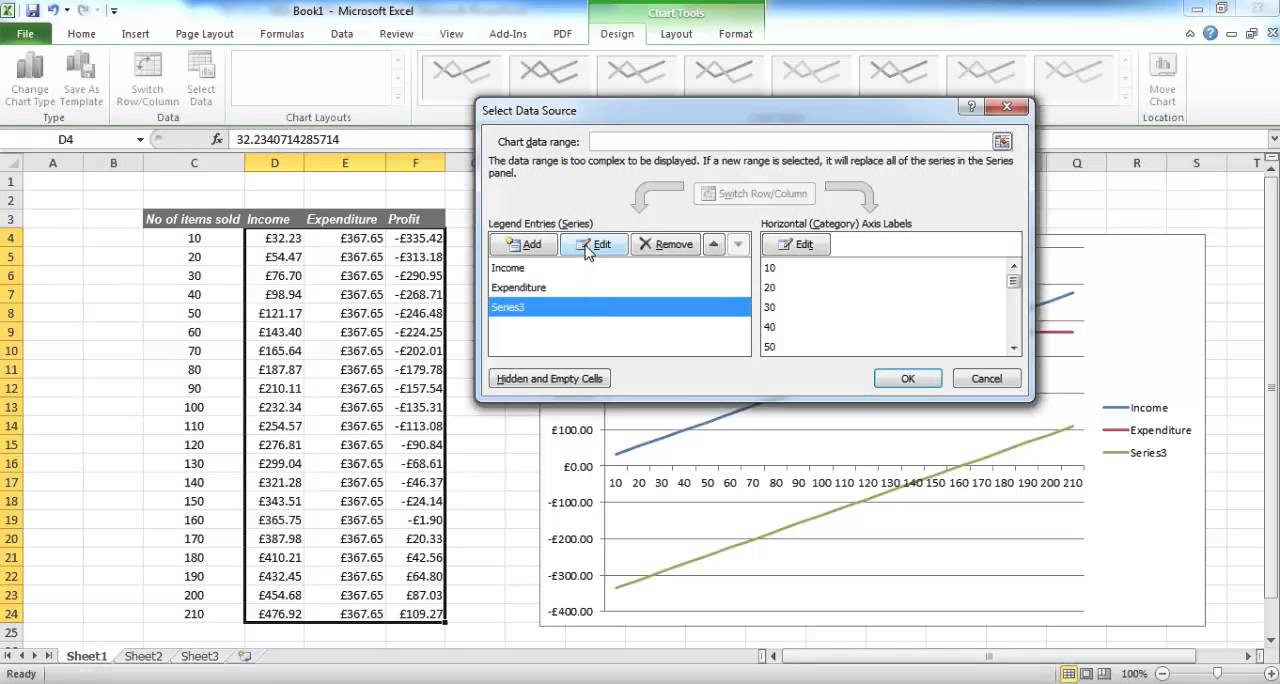Click Edit in Legend Entries (Series)
The image size is (1280, 684).
coord(594,244)
